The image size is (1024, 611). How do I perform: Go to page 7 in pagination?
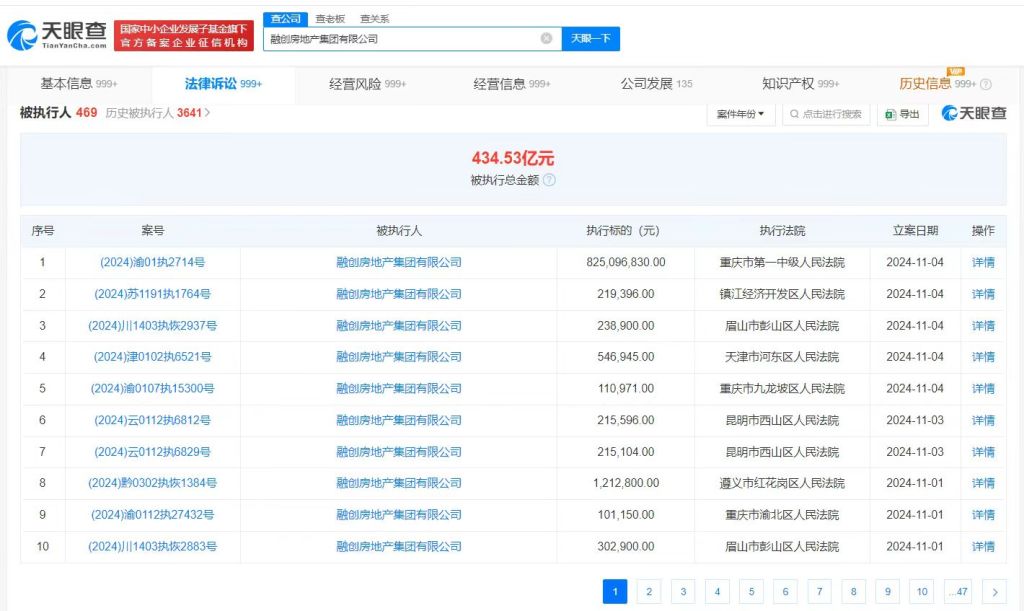[x=819, y=591]
